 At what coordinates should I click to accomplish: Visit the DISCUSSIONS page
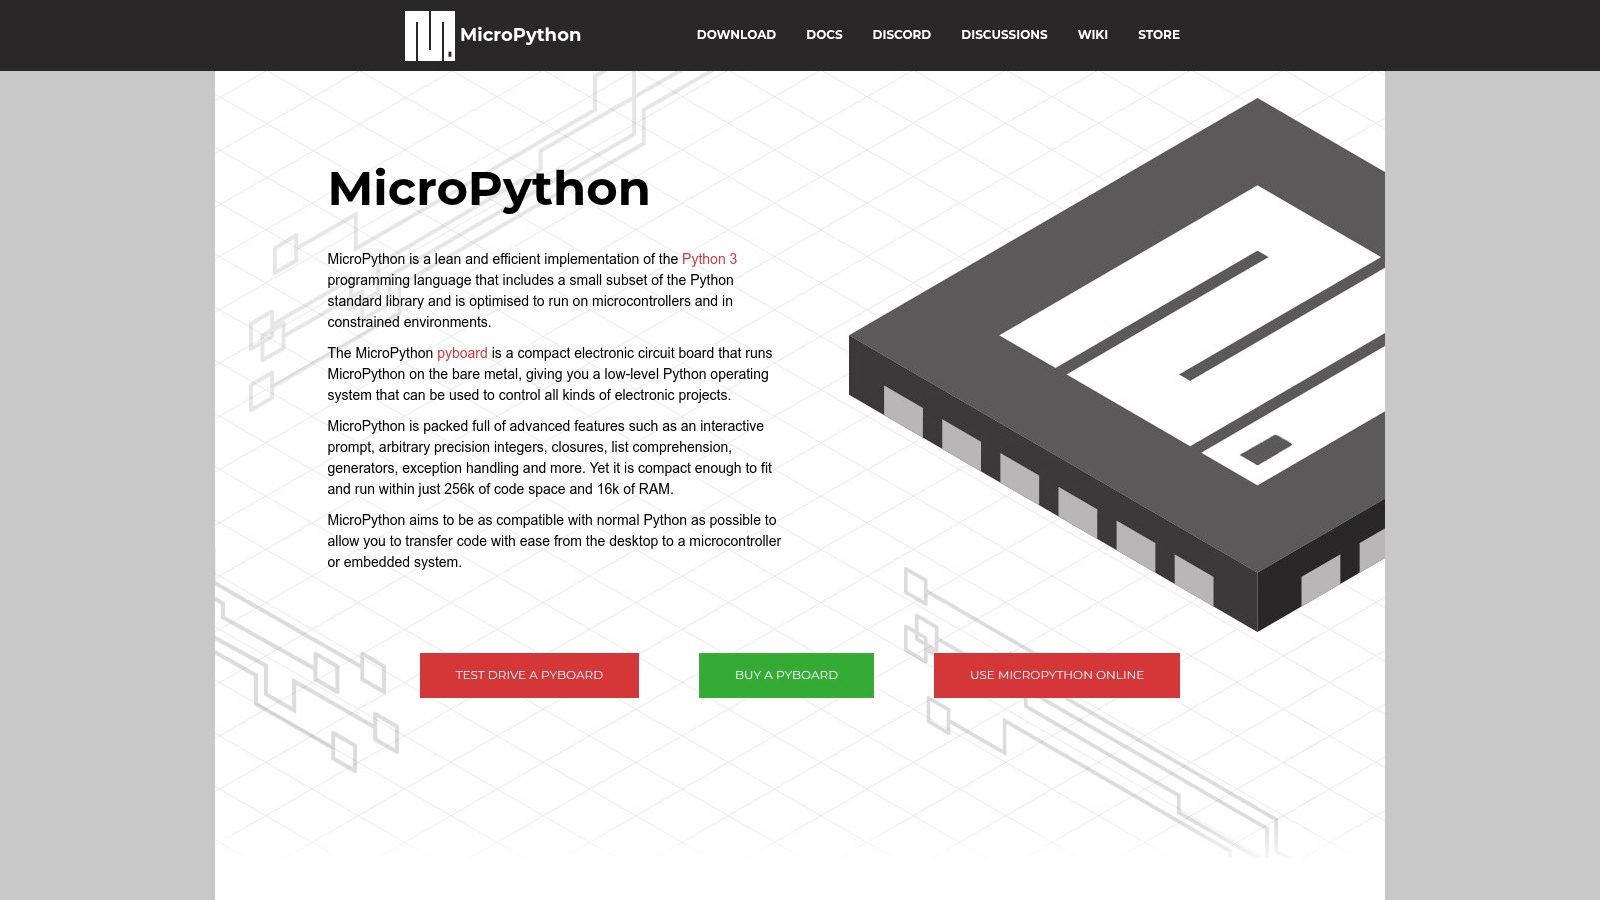pyautogui.click(x=1004, y=35)
